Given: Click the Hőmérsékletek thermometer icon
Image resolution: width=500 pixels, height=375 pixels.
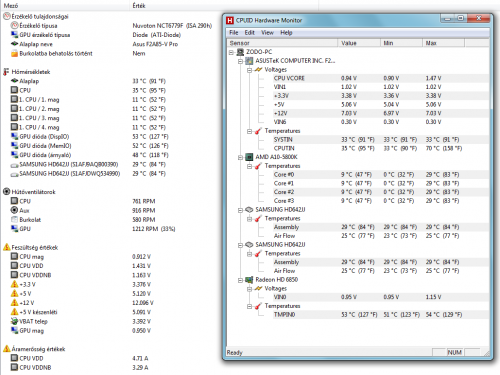Looking at the screenshot, I should (6, 72).
